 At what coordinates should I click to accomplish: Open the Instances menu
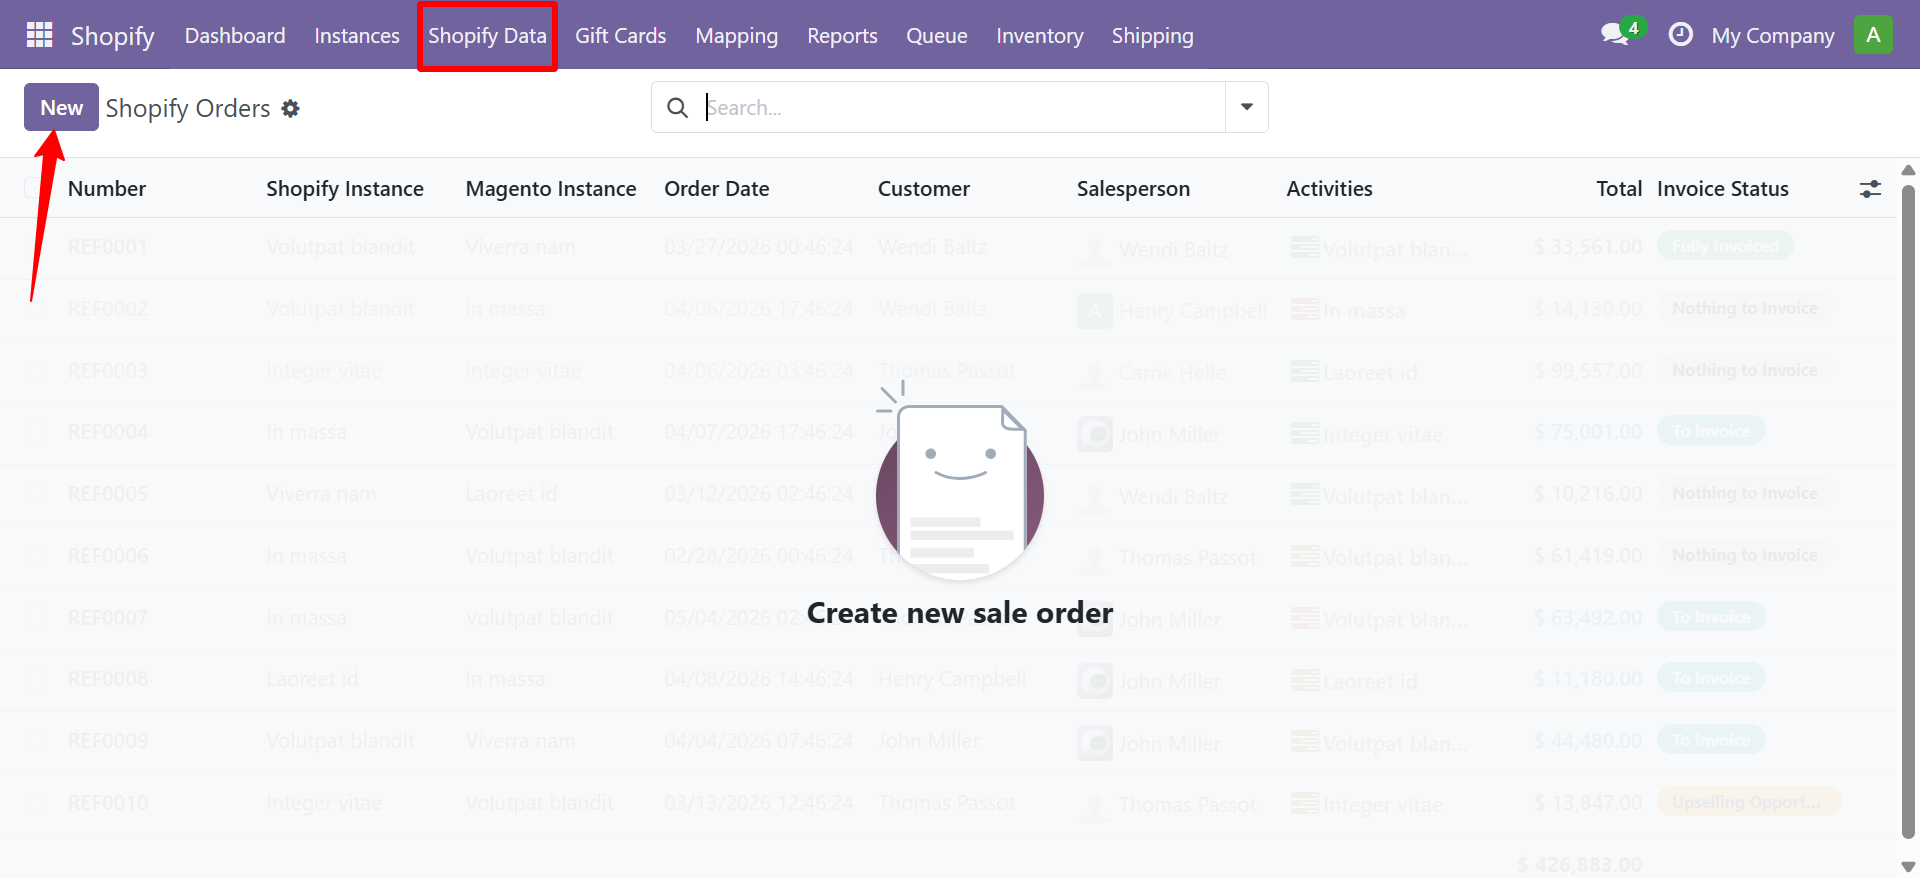(357, 36)
